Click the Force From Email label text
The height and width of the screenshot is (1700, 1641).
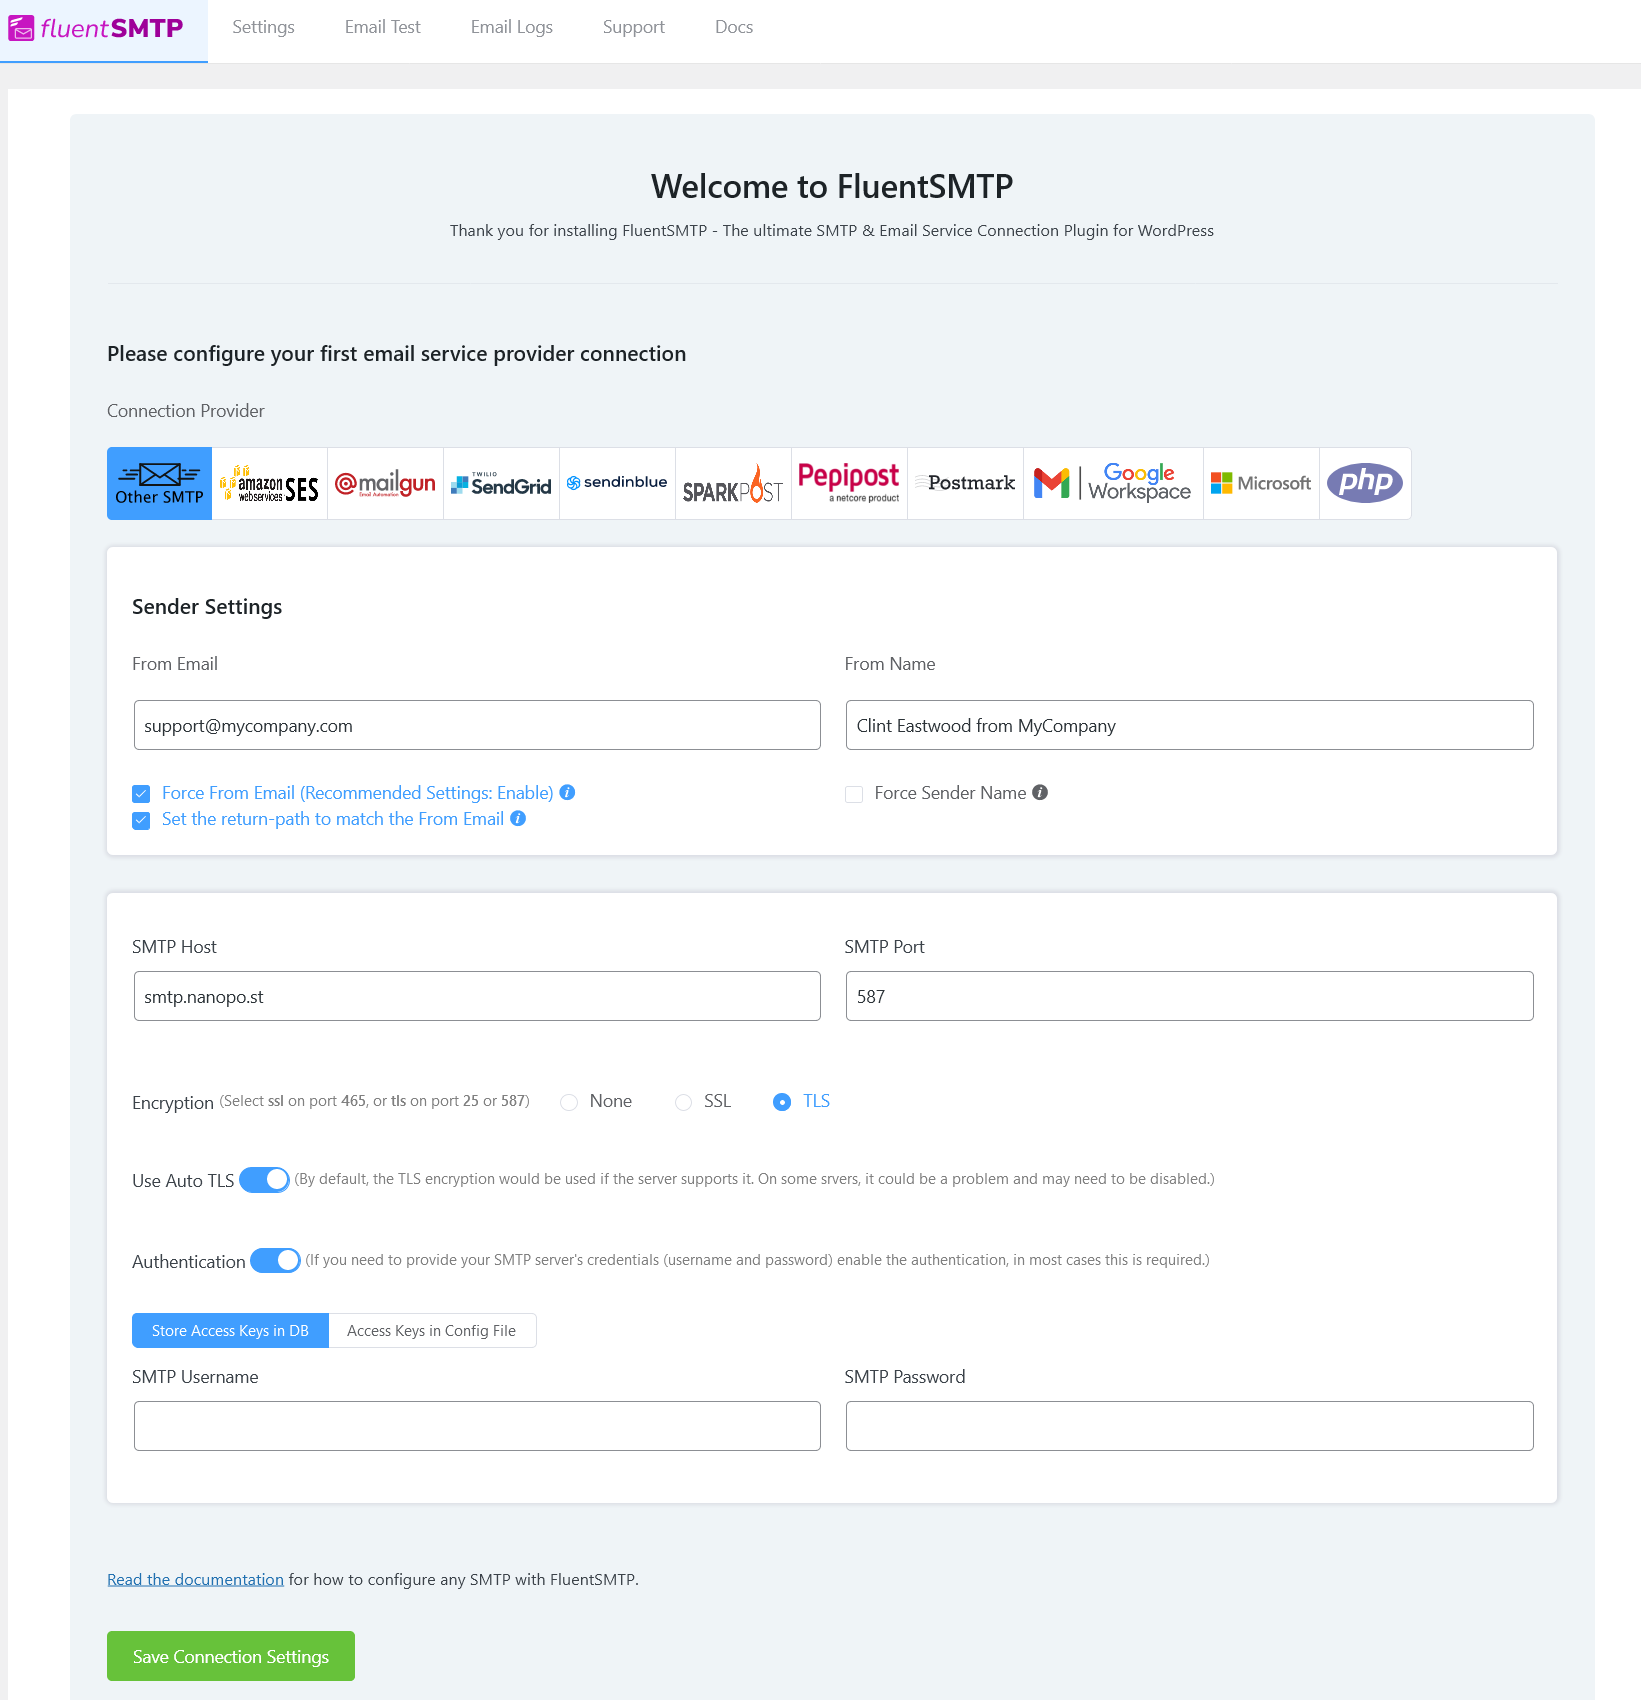click(x=357, y=793)
